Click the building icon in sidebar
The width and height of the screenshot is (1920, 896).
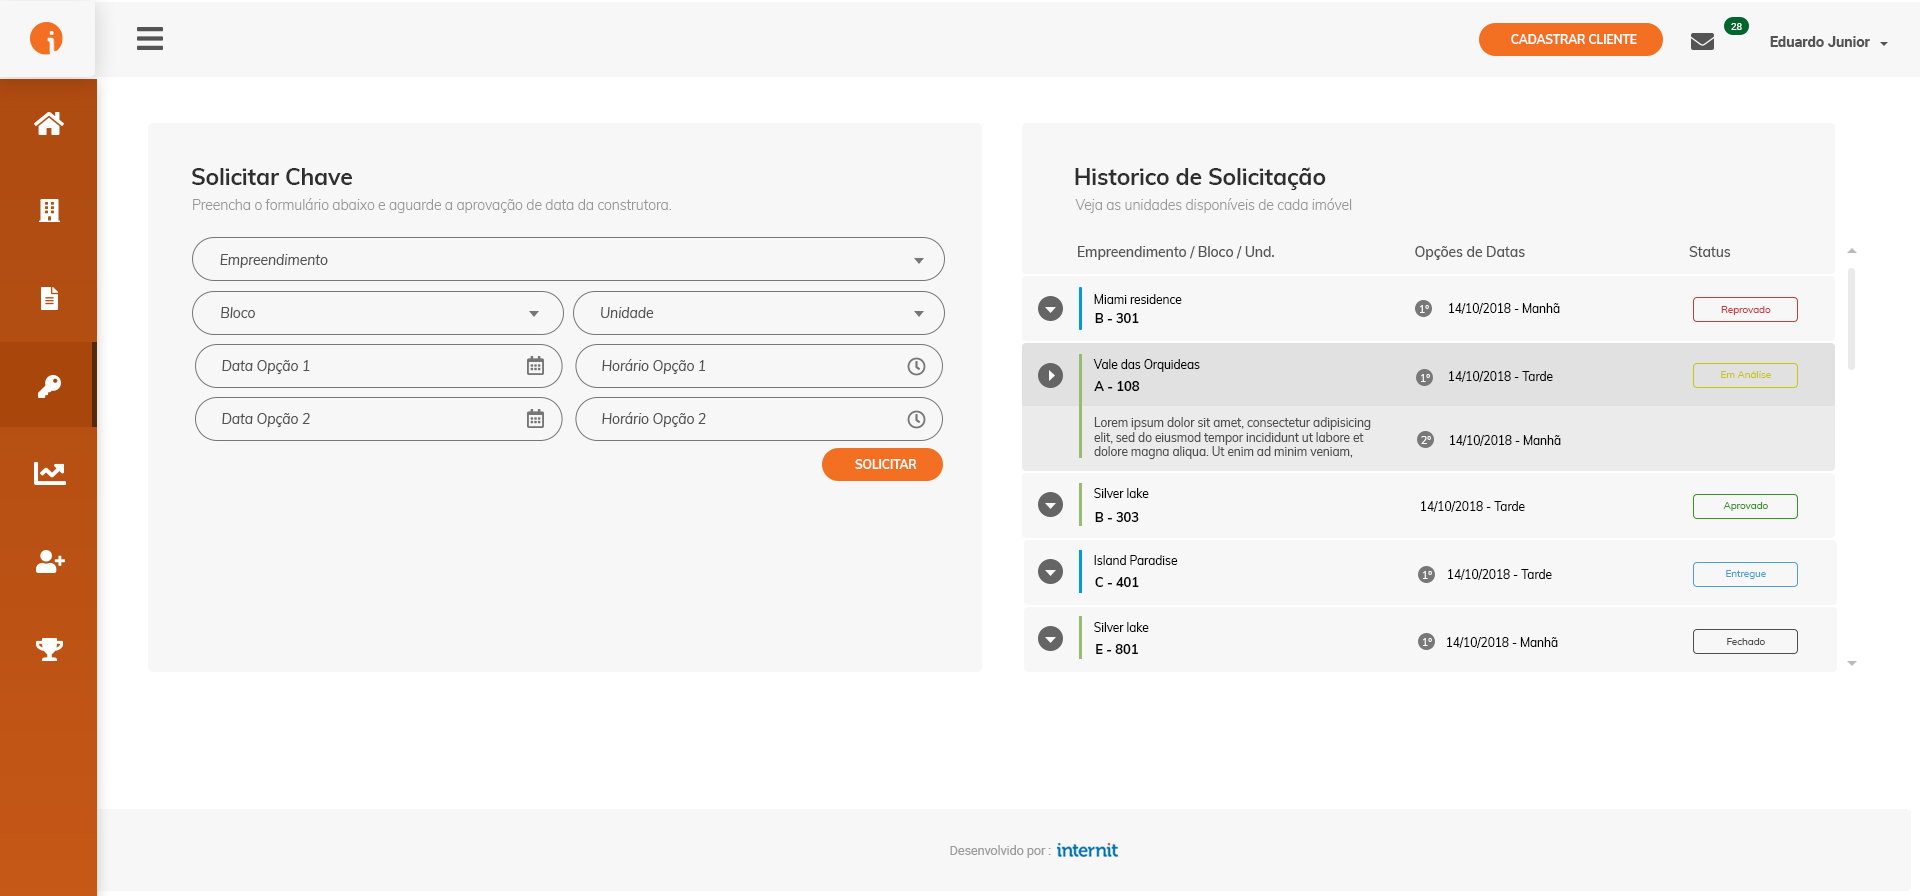(49, 210)
